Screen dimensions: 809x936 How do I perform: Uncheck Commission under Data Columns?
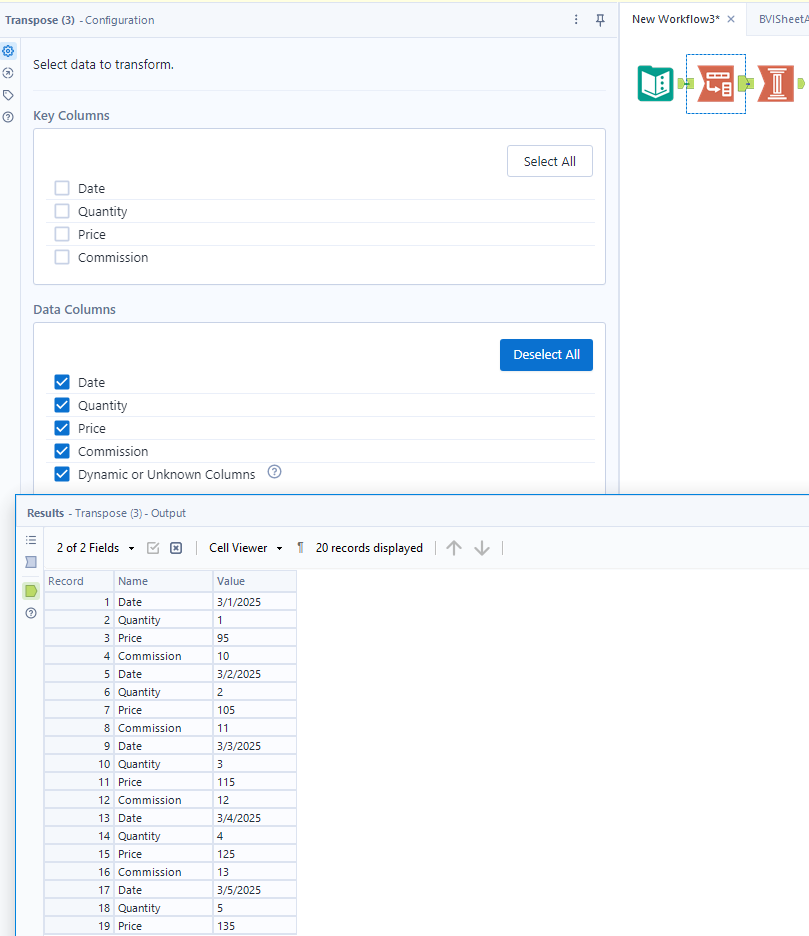tap(62, 451)
